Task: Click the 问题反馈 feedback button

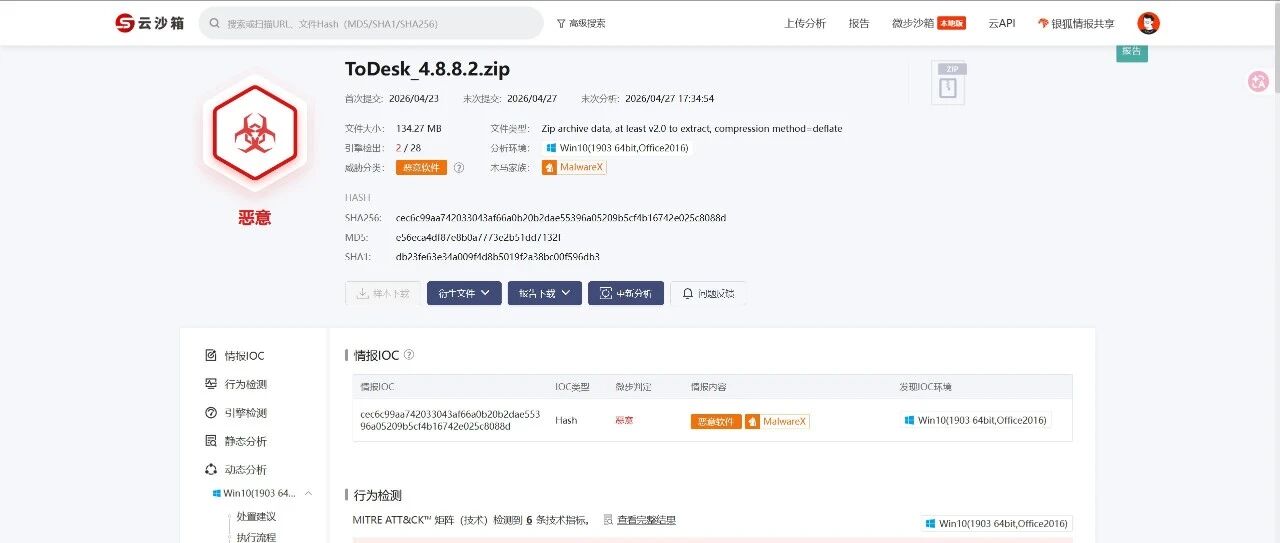Action: click(708, 293)
